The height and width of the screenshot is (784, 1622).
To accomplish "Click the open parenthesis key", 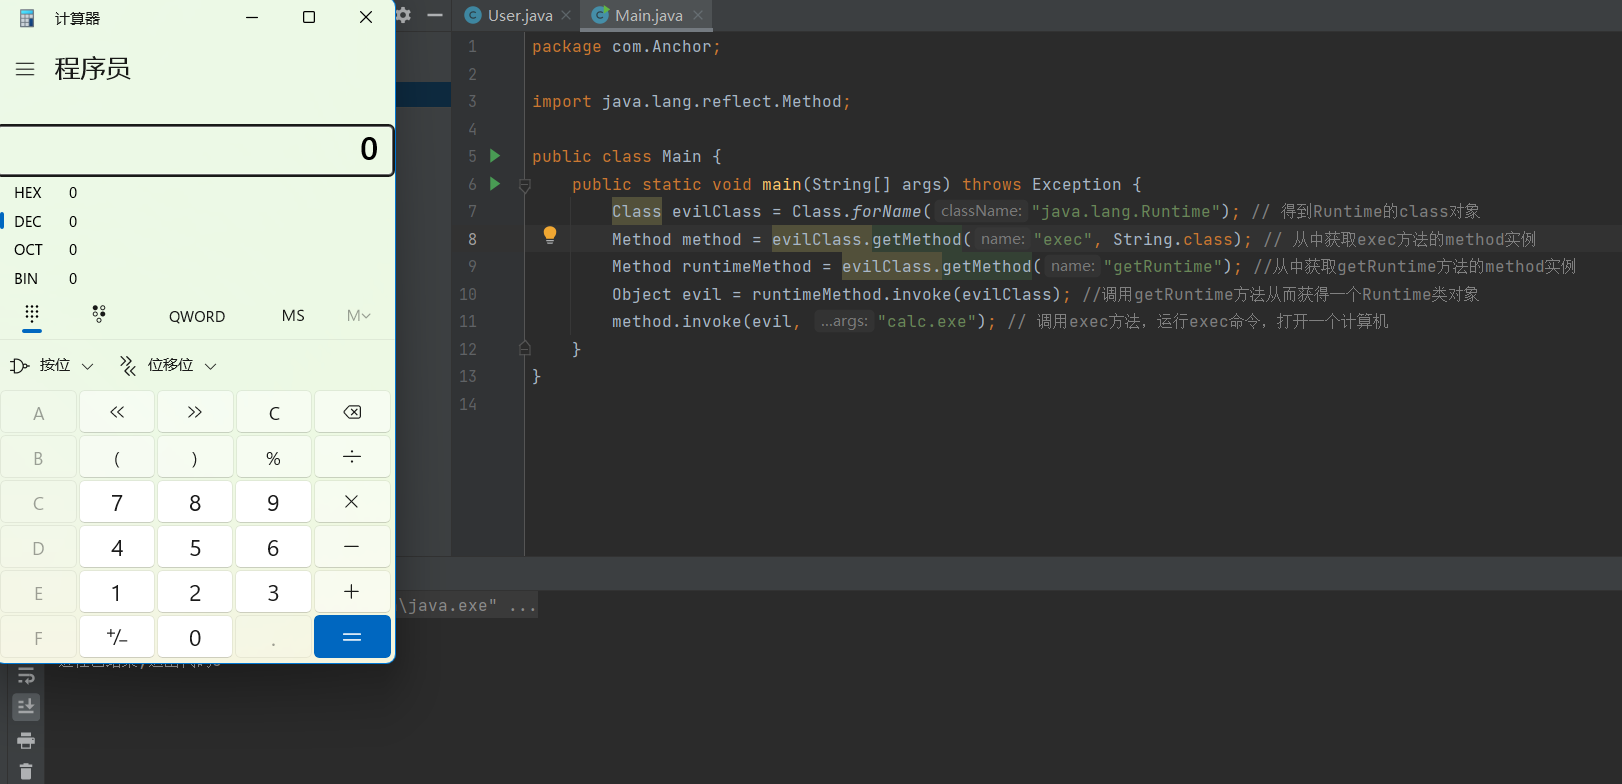I will pos(117,457).
